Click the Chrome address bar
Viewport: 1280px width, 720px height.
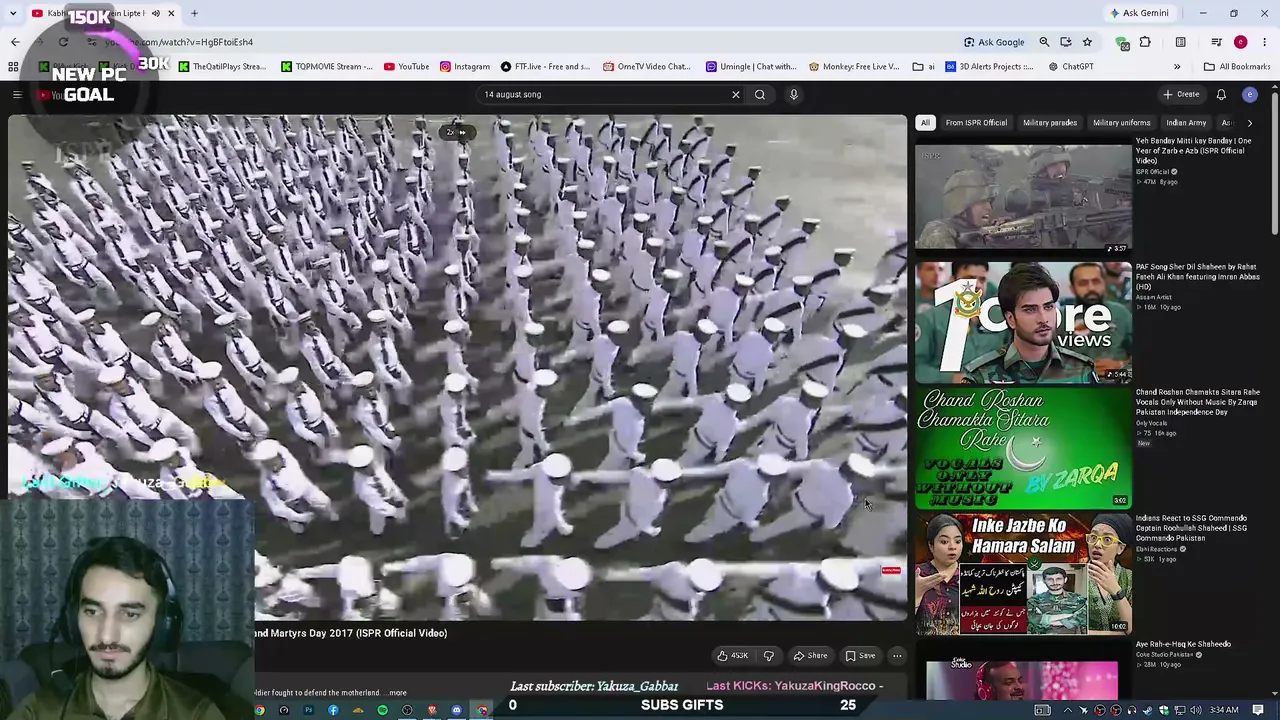[x=520, y=42]
